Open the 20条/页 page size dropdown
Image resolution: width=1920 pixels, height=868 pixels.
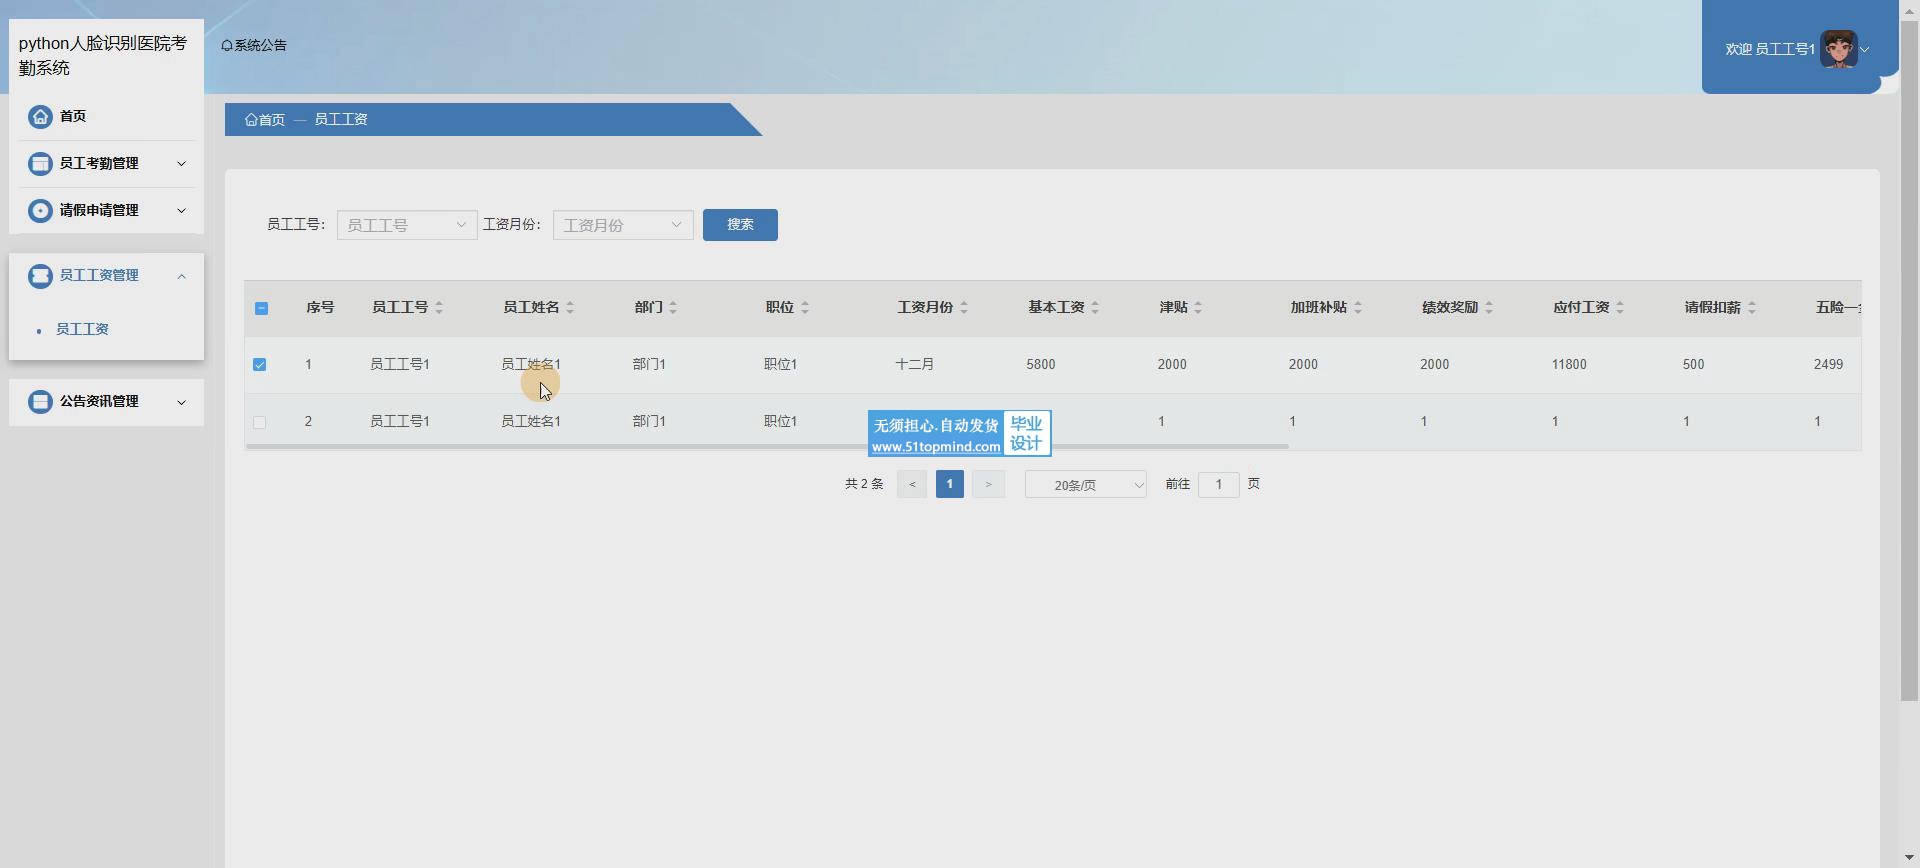point(1085,485)
